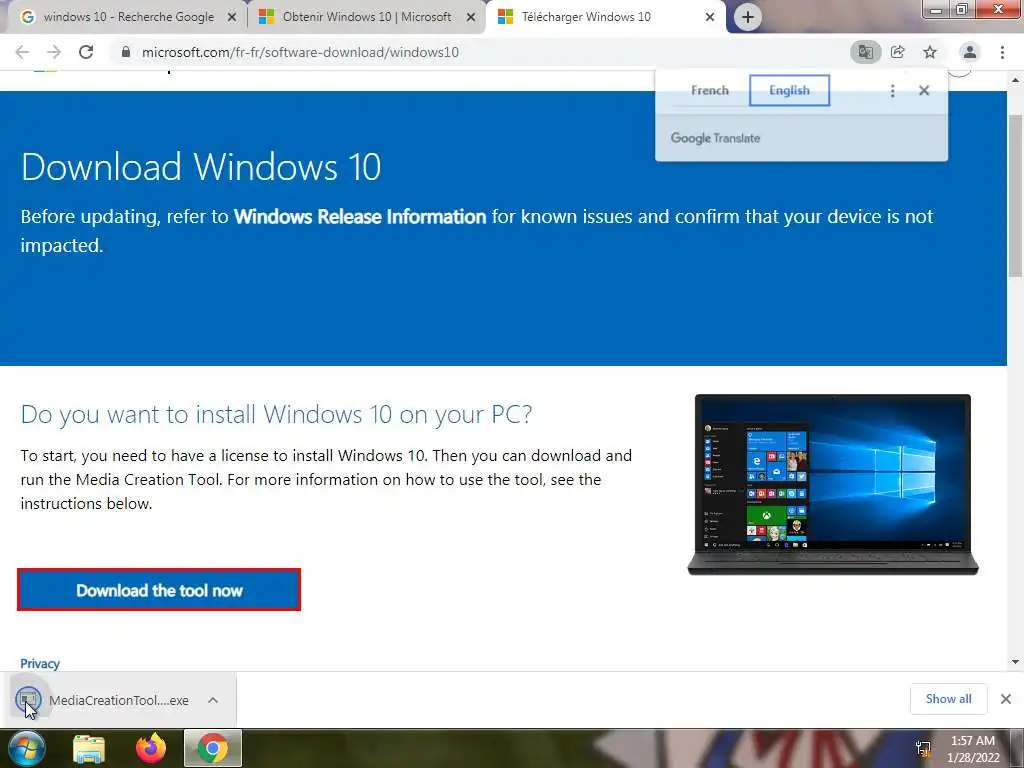Open the Privacy link
This screenshot has width=1024, height=768.
[x=40, y=664]
